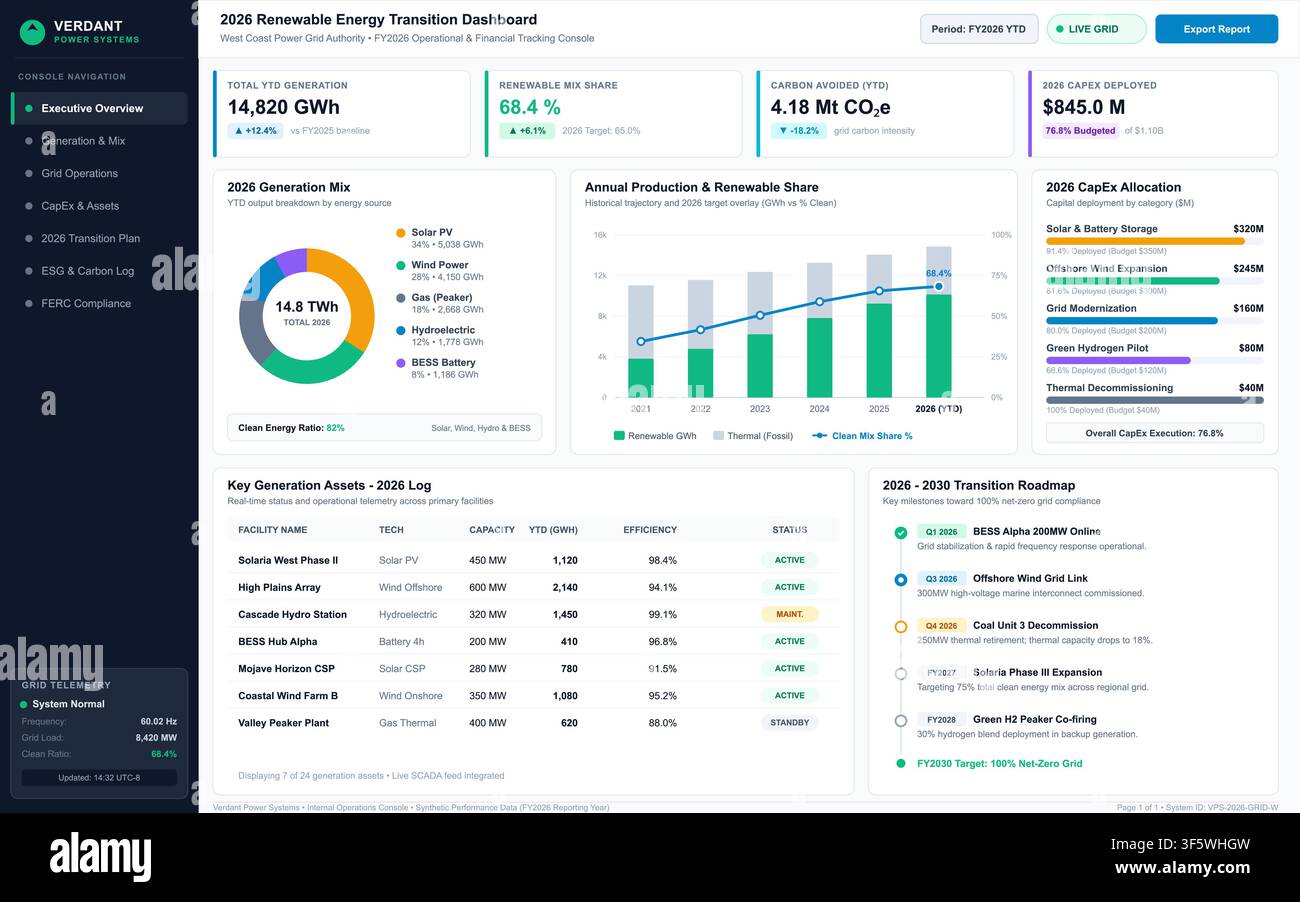Click the Period: FY2026 YTD selector
Viewport: 1300px width, 902px height.
tap(979, 29)
